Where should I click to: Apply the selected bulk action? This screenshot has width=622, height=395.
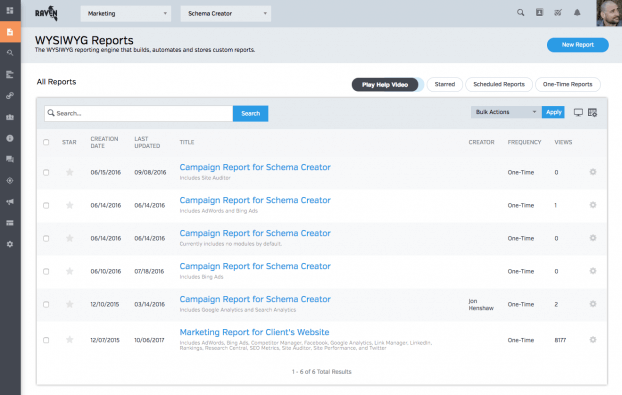(553, 112)
